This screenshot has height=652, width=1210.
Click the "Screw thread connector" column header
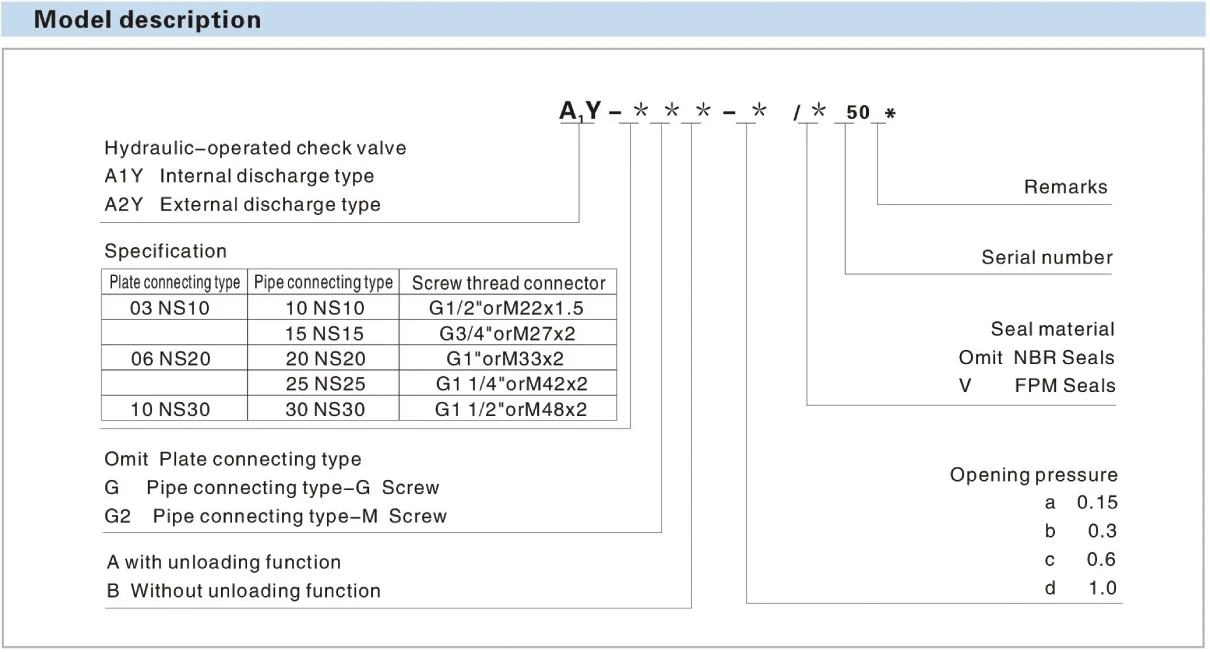508,283
